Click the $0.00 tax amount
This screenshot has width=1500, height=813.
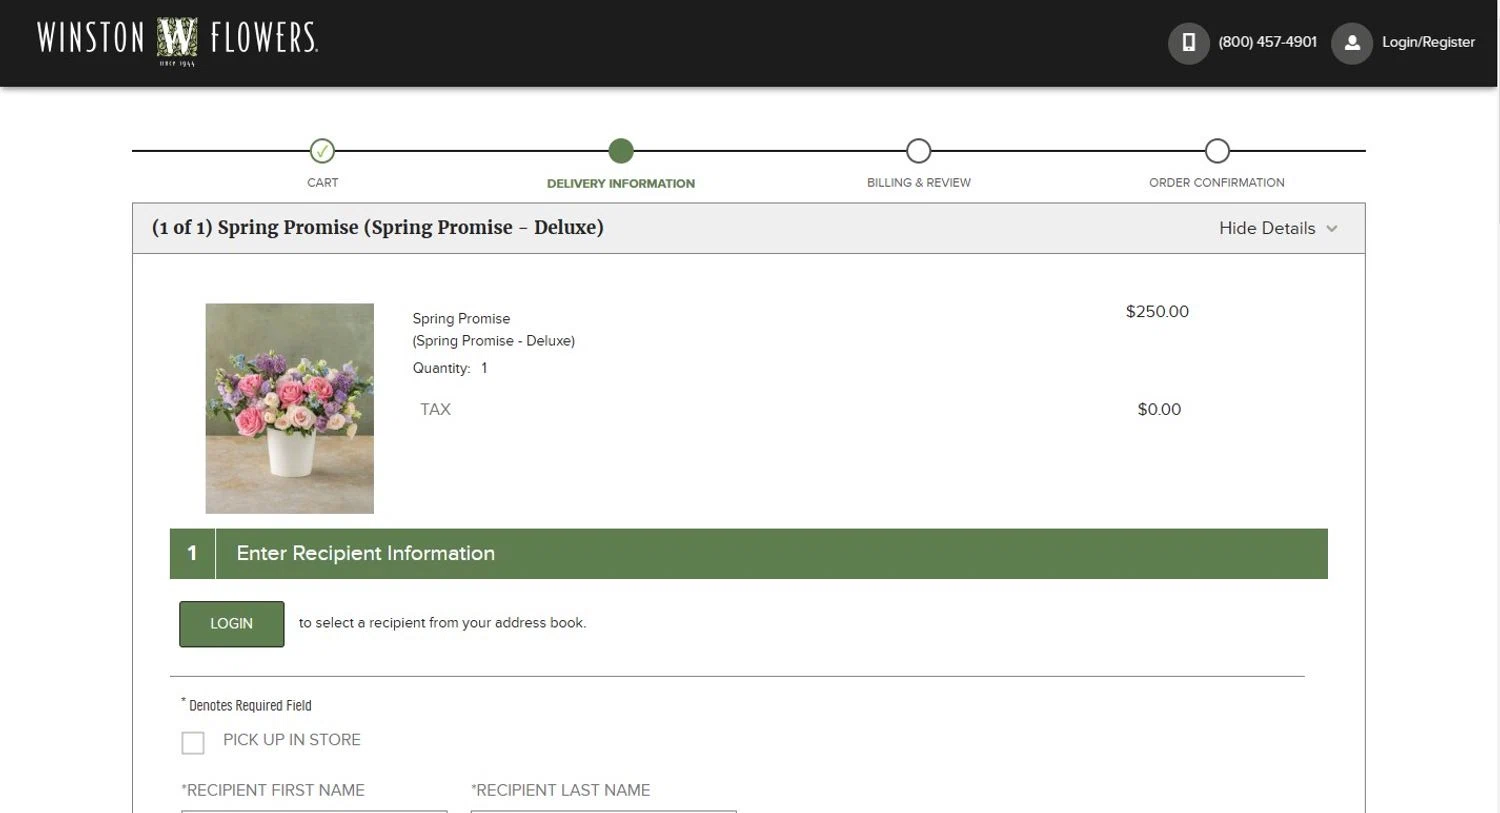(x=1159, y=410)
